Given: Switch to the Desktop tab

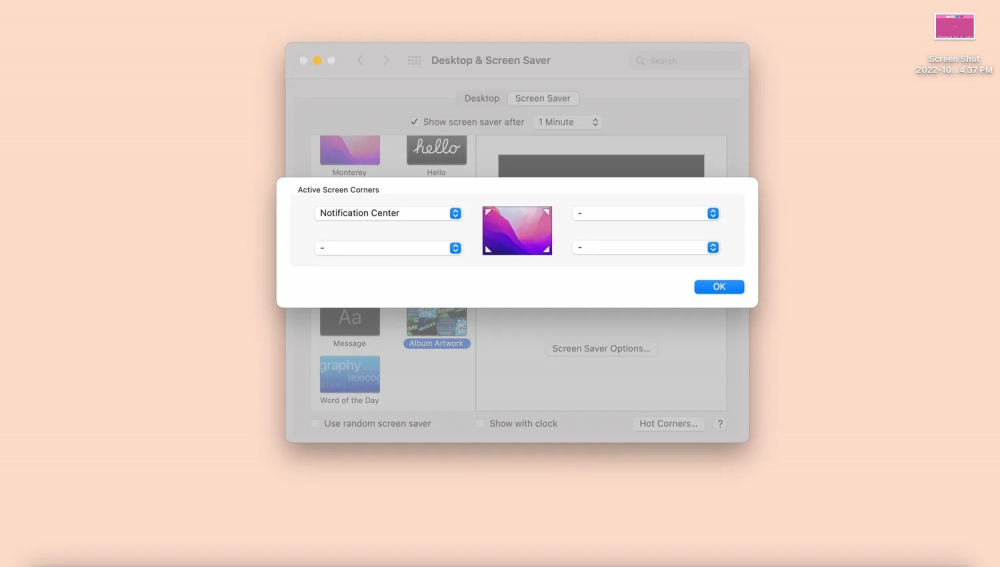Looking at the screenshot, I should pyautogui.click(x=481, y=99).
